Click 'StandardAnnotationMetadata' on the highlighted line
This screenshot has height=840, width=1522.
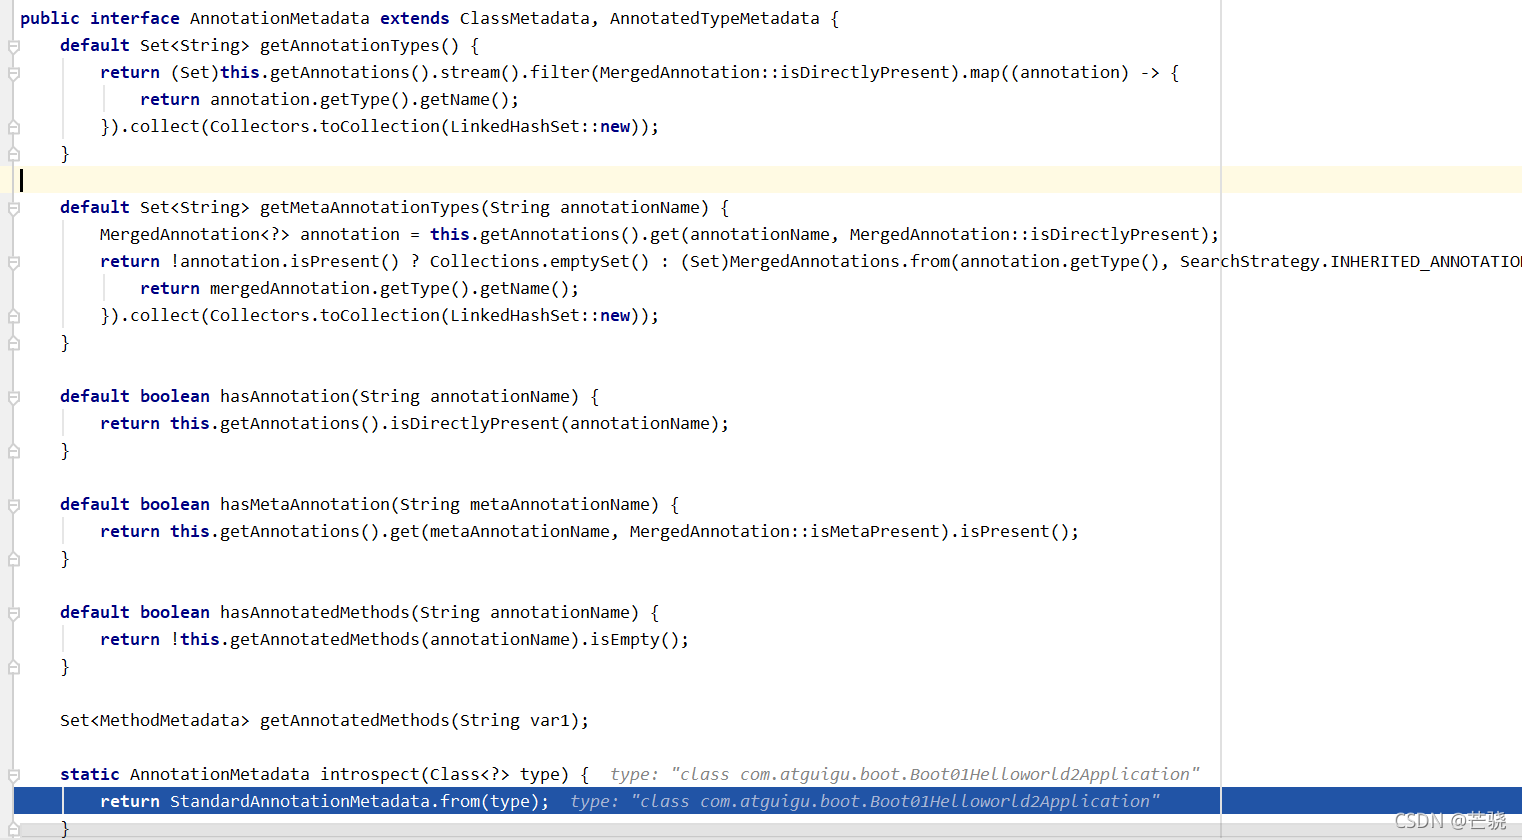pos(300,801)
